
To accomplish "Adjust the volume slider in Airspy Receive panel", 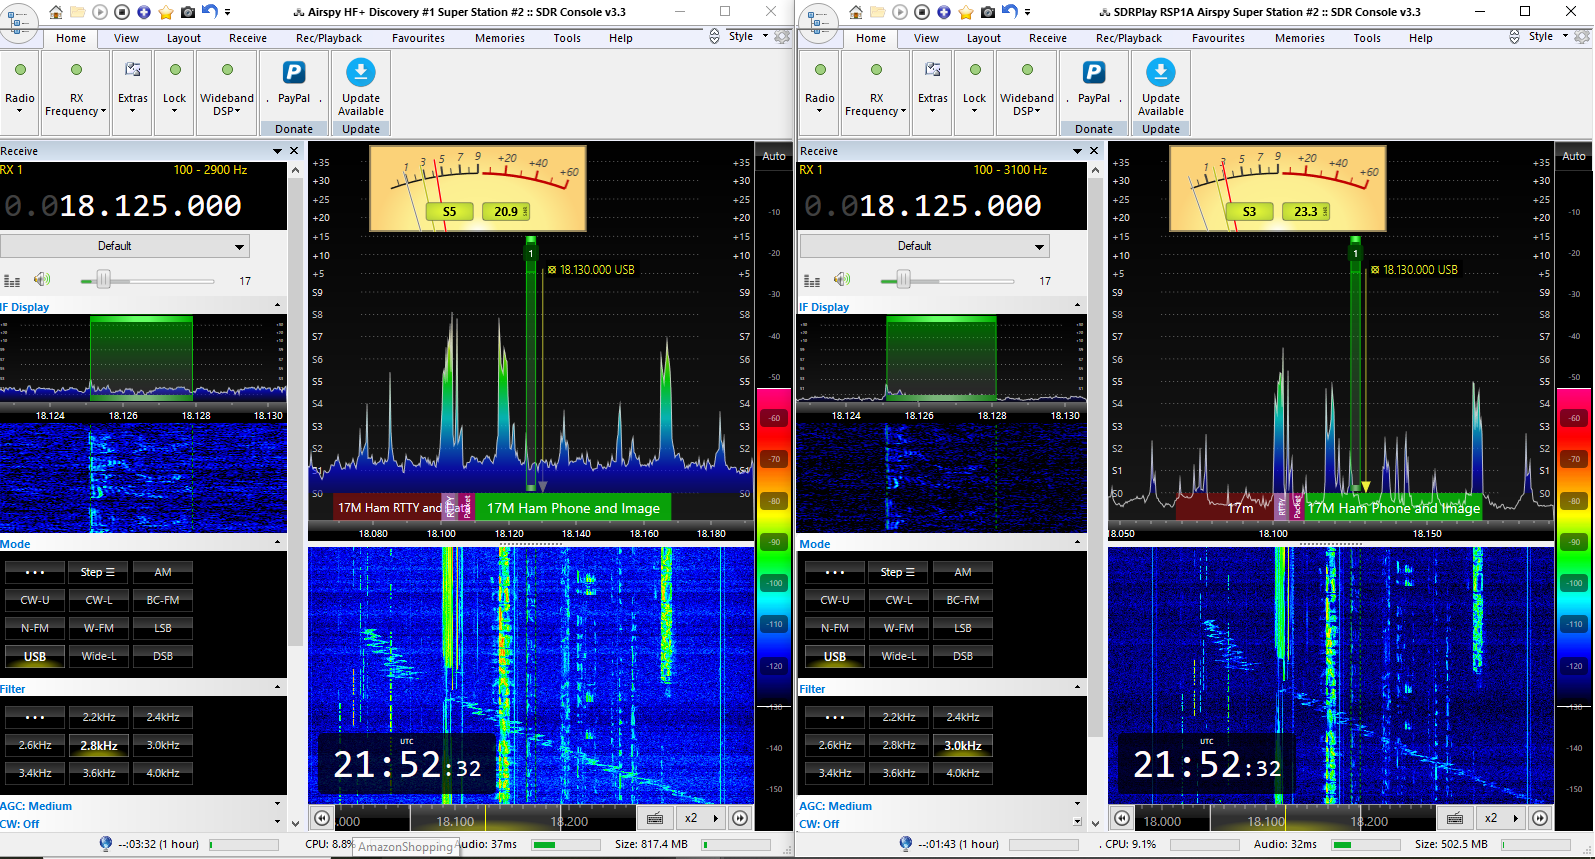I will tap(147, 281).
